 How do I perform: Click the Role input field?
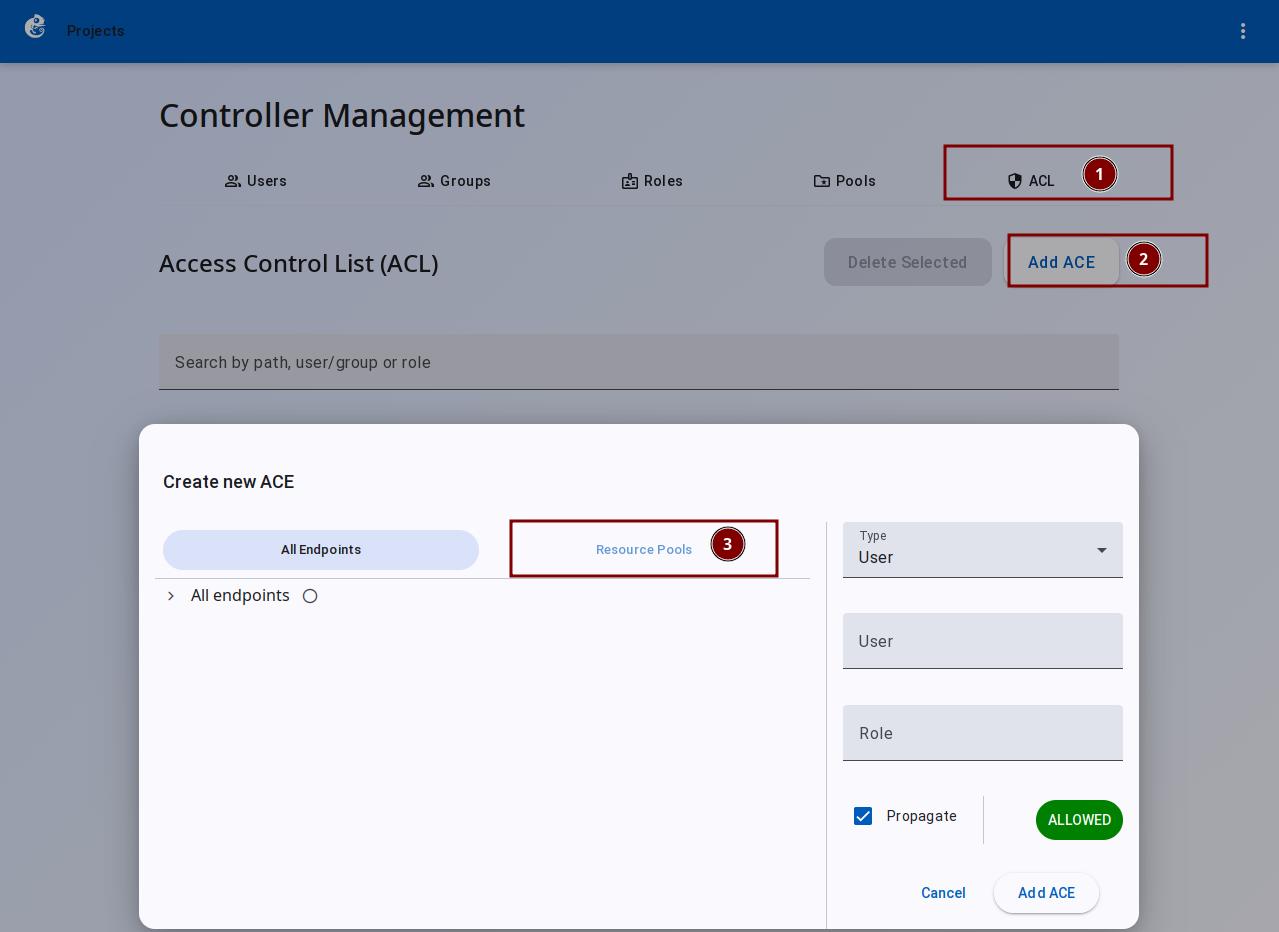click(x=983, y=733)
